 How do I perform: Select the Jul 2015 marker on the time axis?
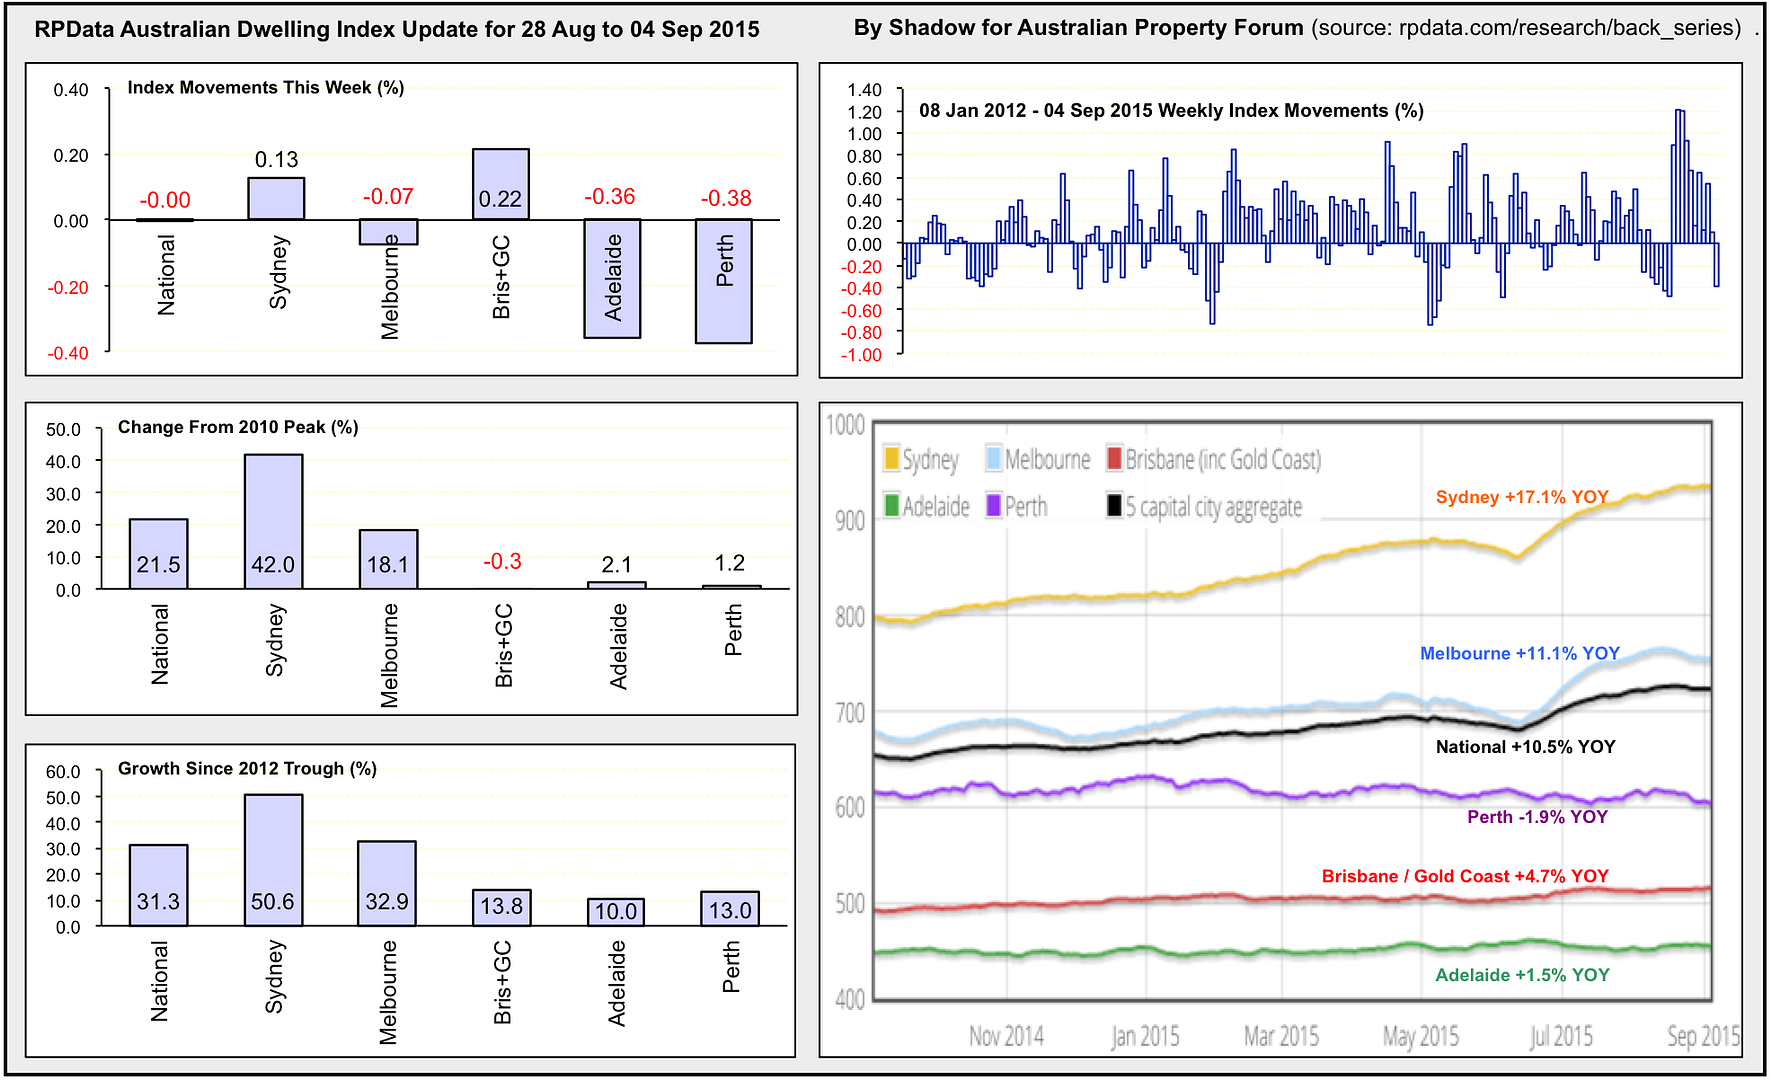[1560, 1036]
